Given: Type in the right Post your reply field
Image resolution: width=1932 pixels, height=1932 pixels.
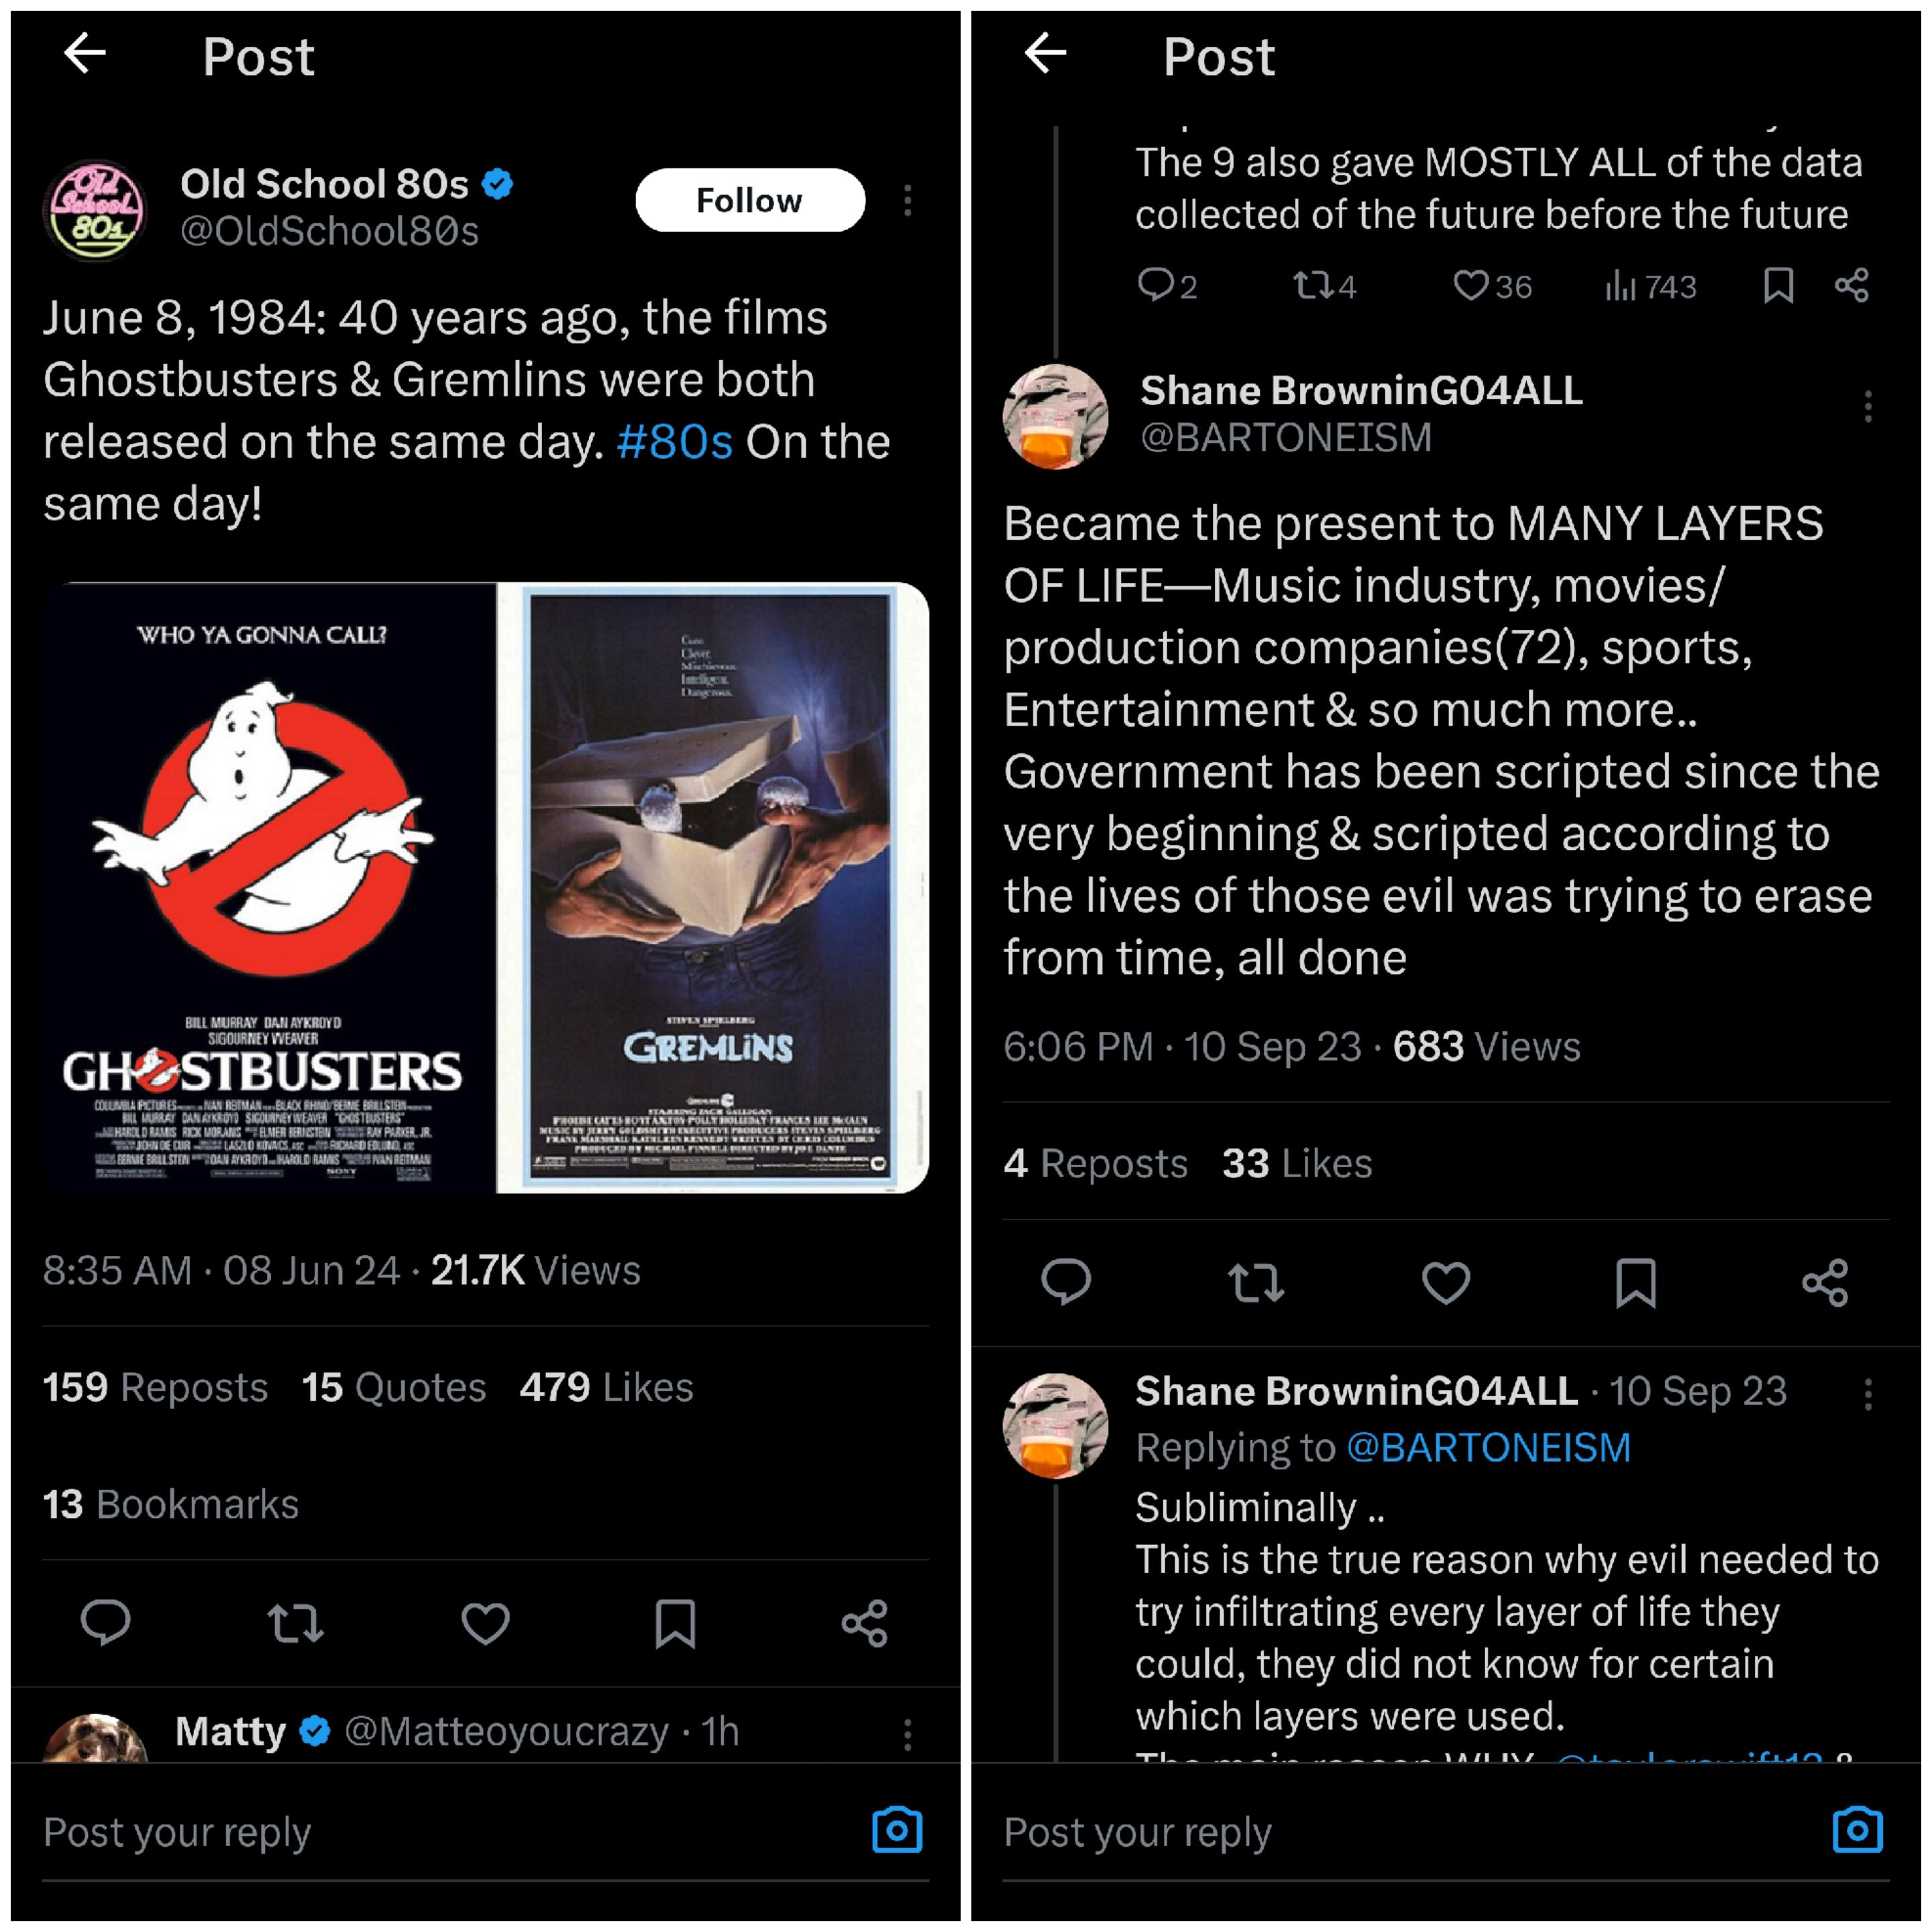Looking at the screenshot, I should pos(1400,1832).
